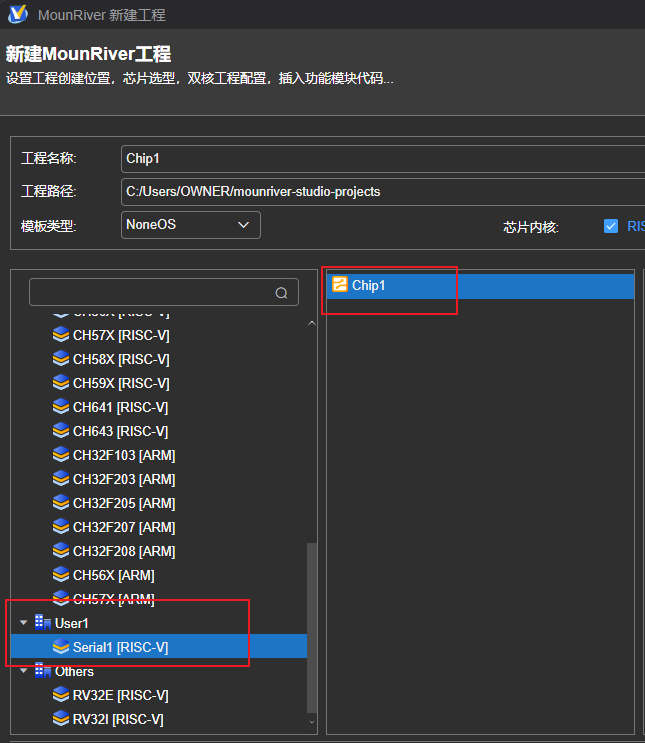Screen dimensions: 645x743
Task: Select the CH56X [ARM] series icon
Action: coord(61,575)
